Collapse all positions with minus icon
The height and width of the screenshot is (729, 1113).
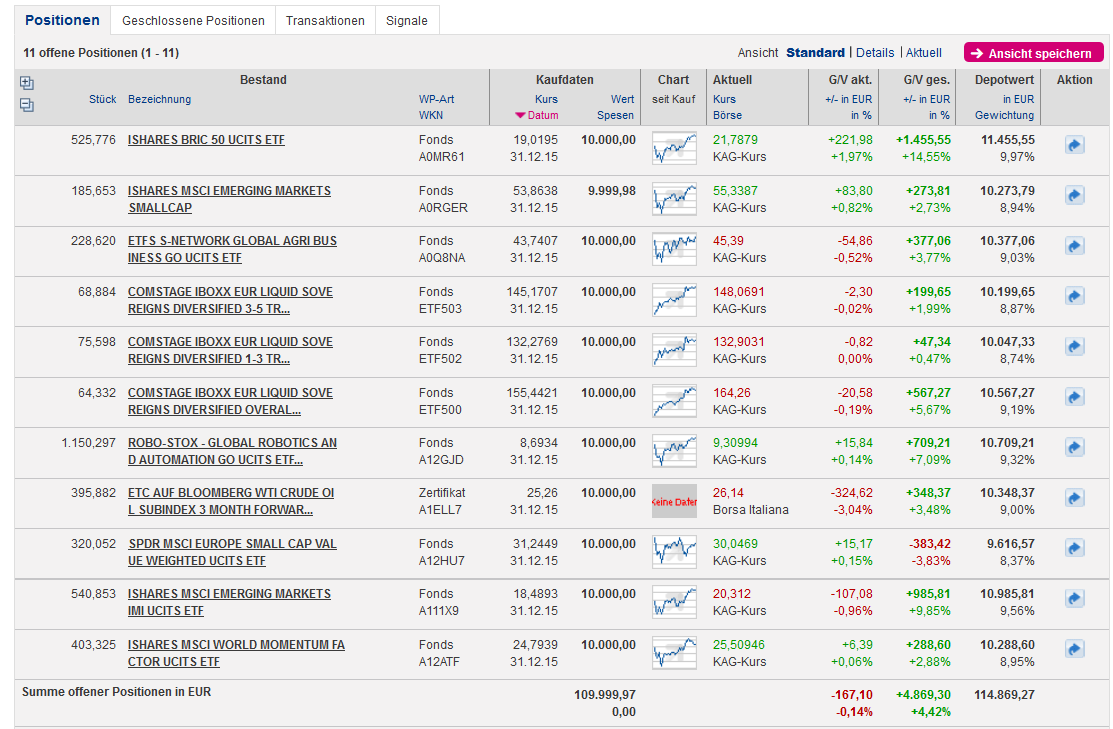coord(27,105)
